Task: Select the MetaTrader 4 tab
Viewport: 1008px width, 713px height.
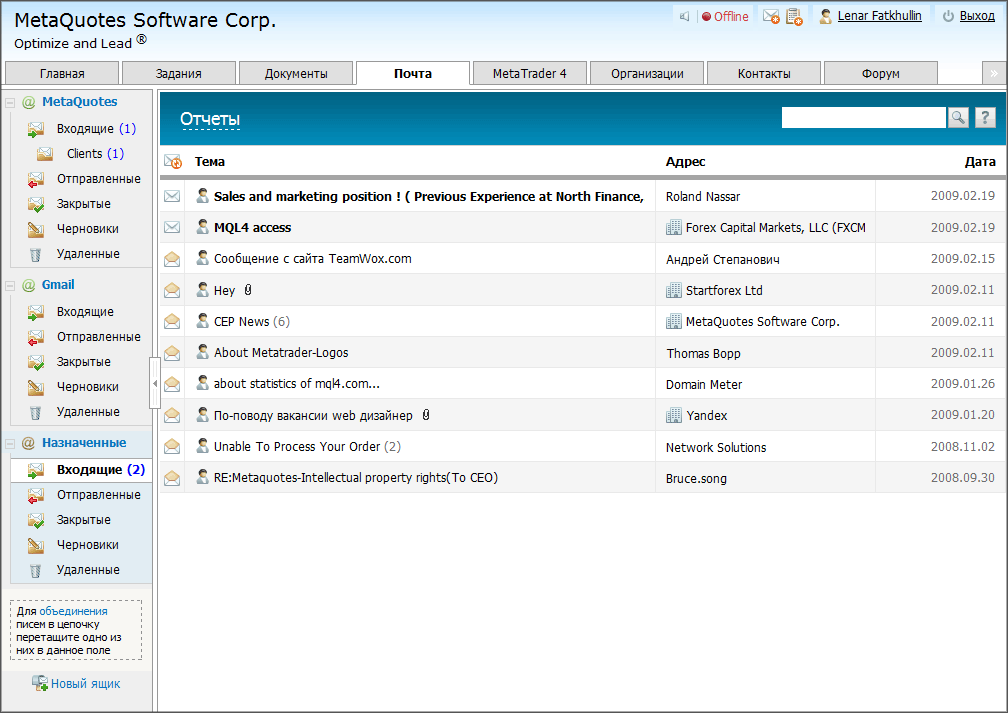Action: click(530, 73)
